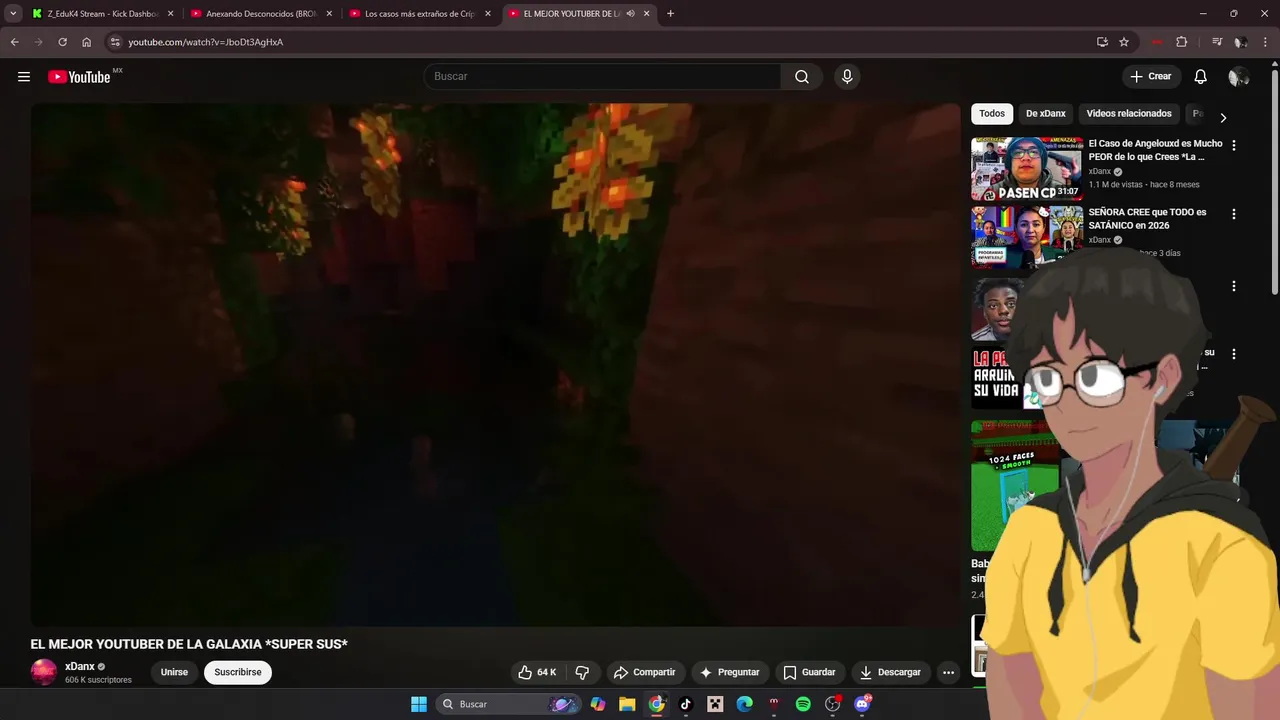Subscribe with the Suscribirse button

coord(238,672)
